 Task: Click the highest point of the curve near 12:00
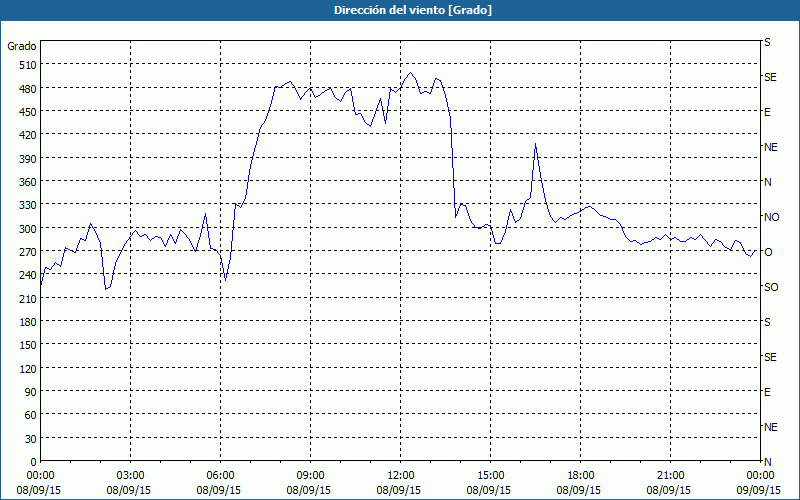pyautogui.click(x=410, y=72)
